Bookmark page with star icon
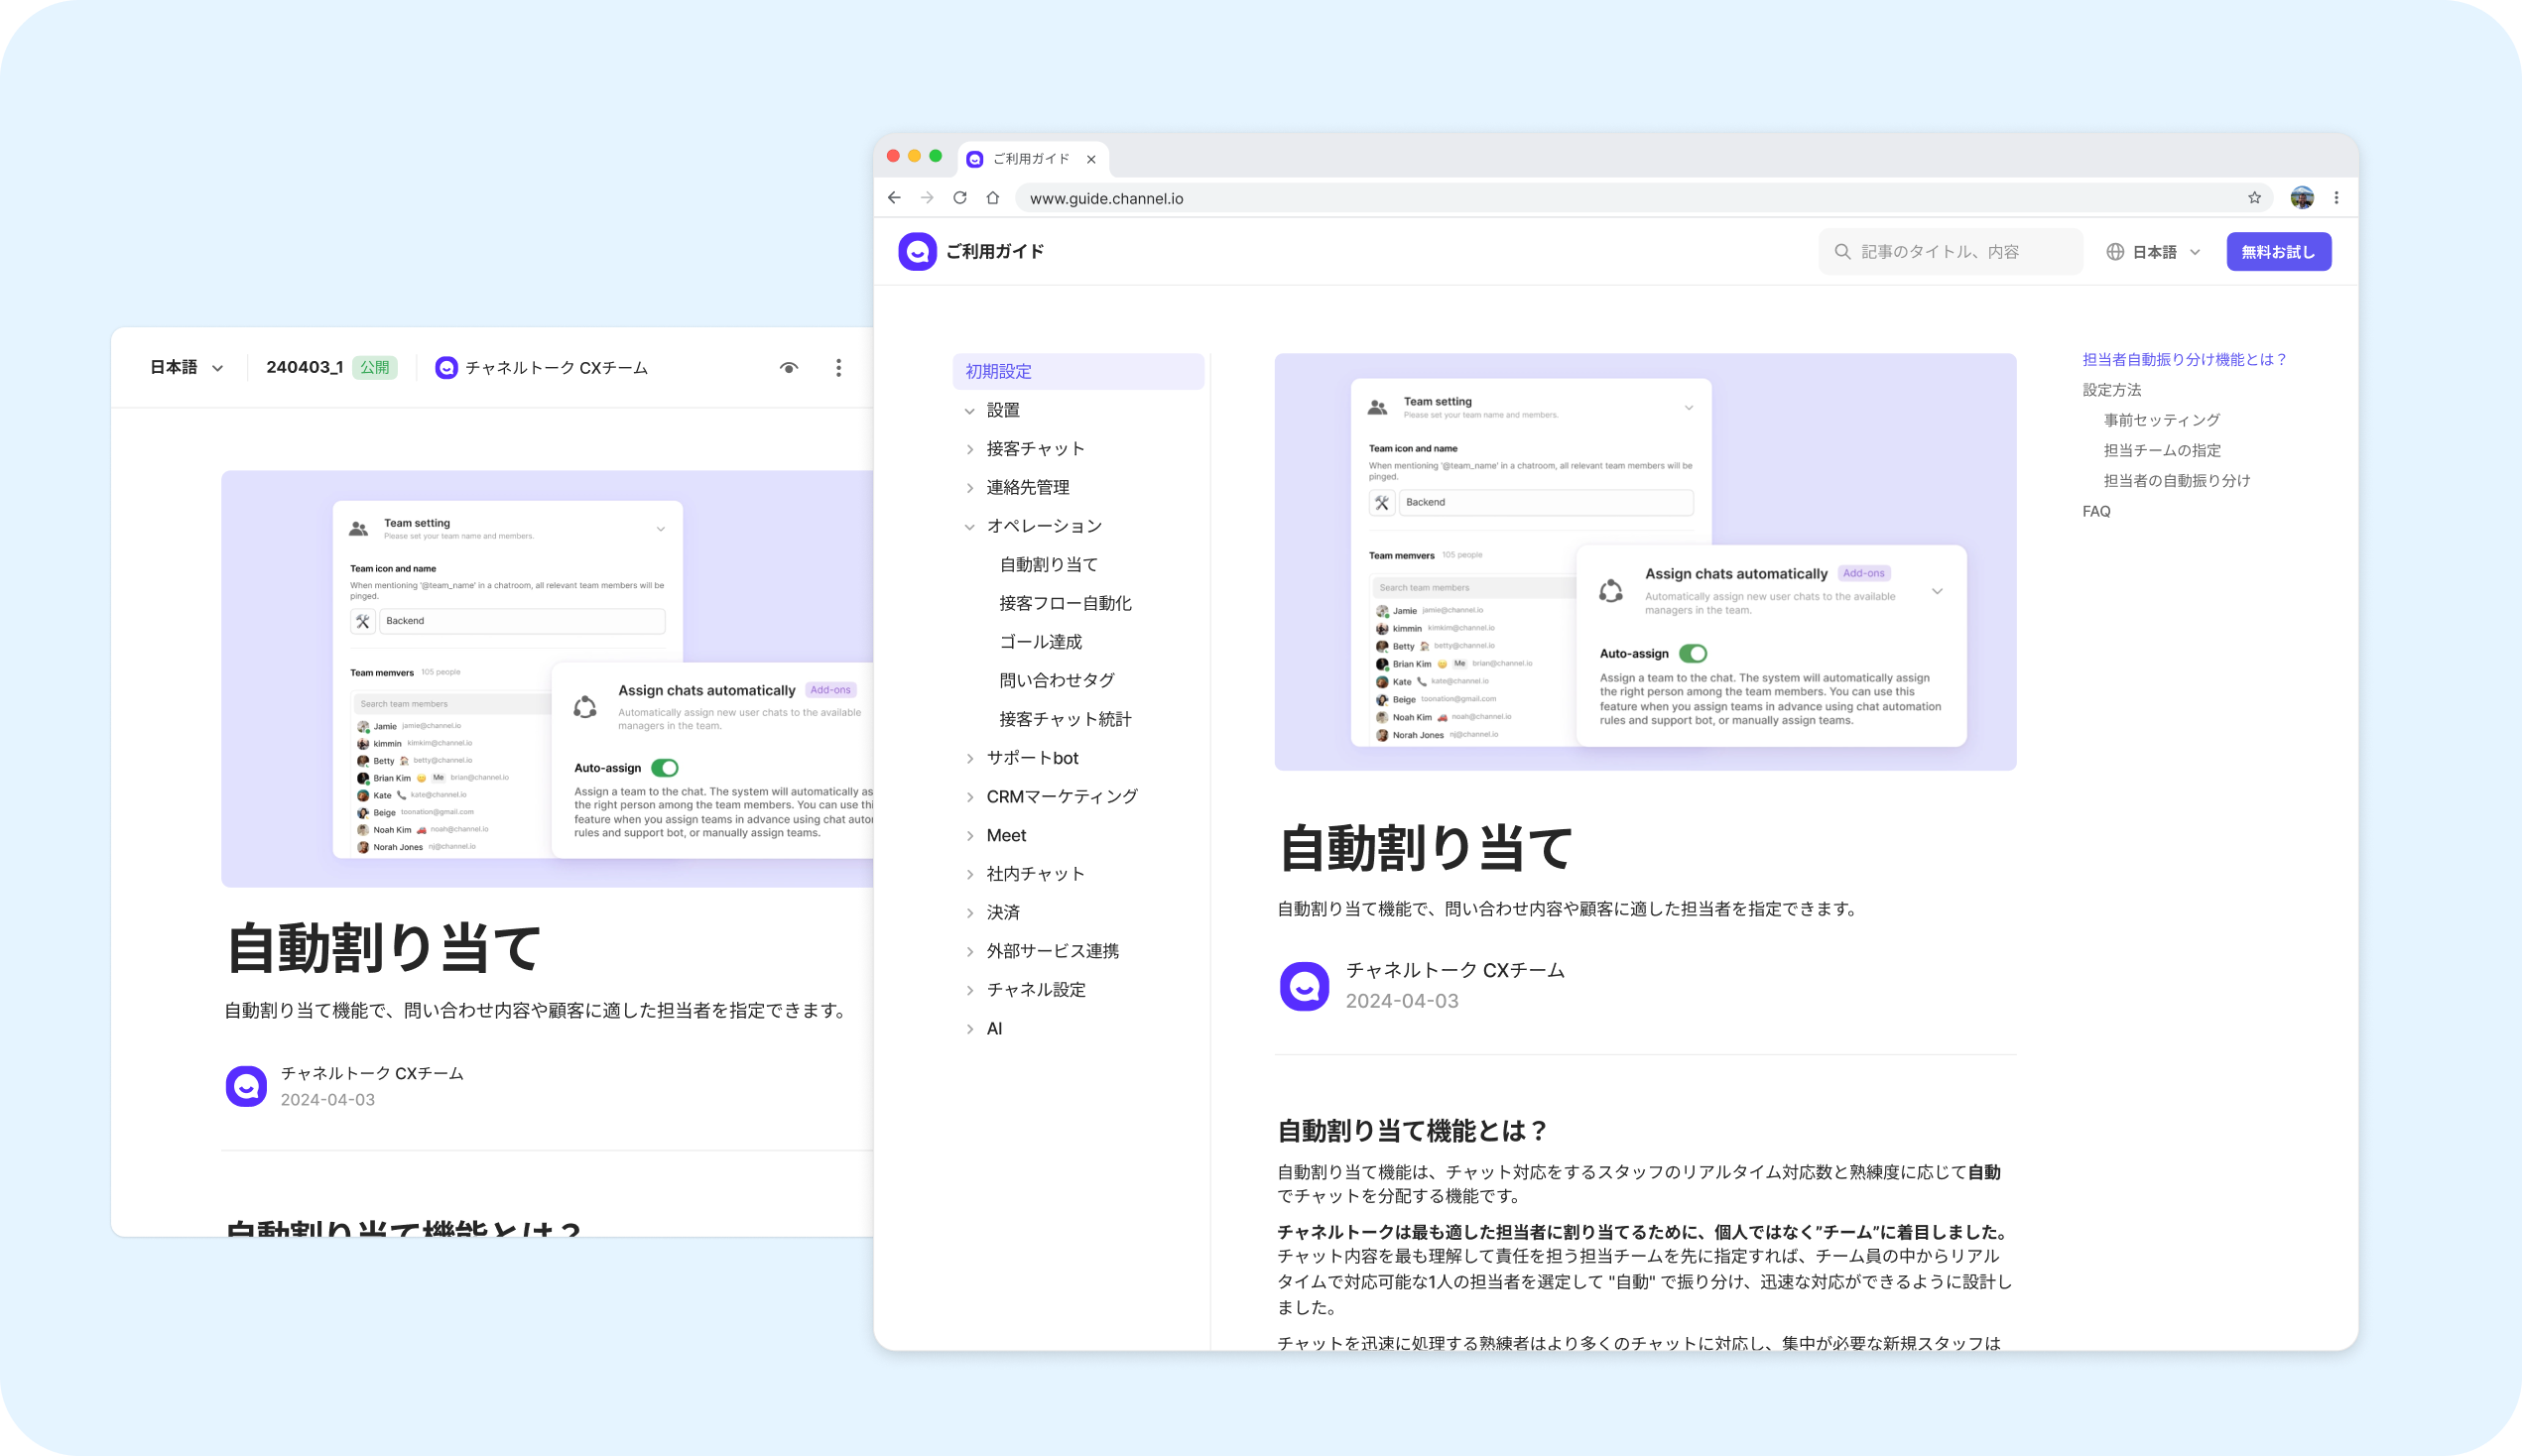 click(x=2254, y=198)
